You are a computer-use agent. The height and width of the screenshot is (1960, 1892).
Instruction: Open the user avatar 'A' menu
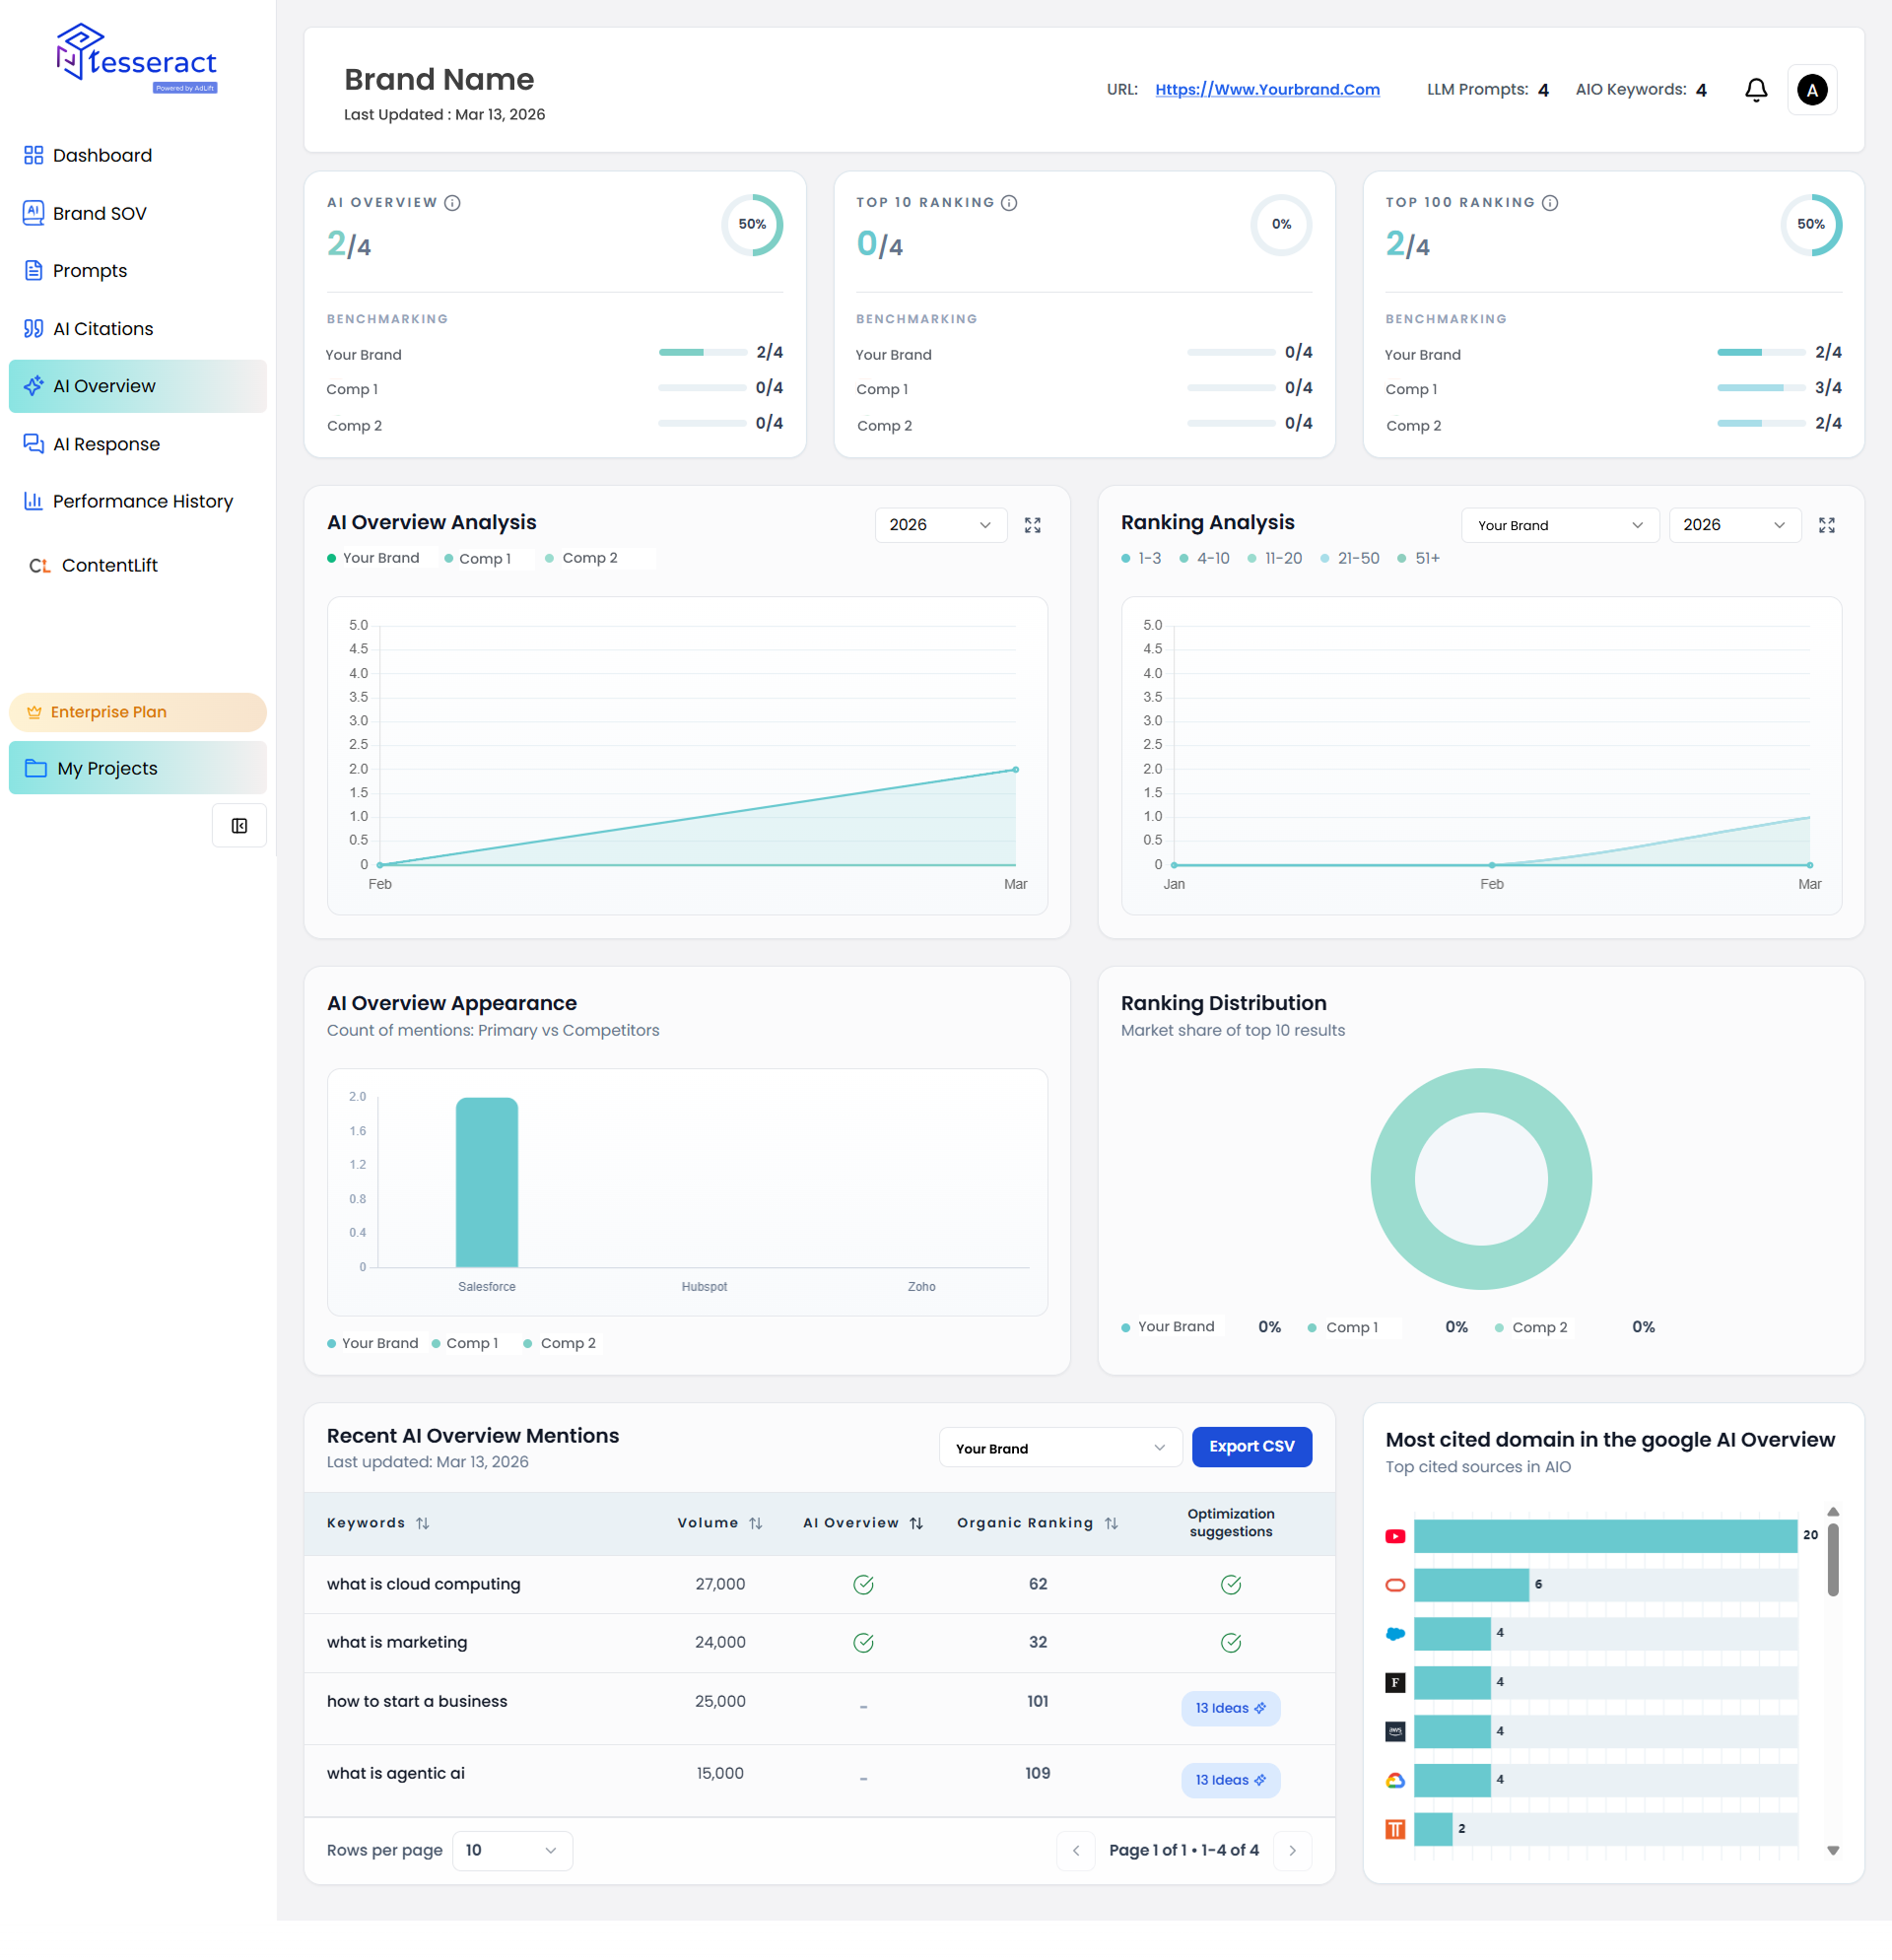1811,90
